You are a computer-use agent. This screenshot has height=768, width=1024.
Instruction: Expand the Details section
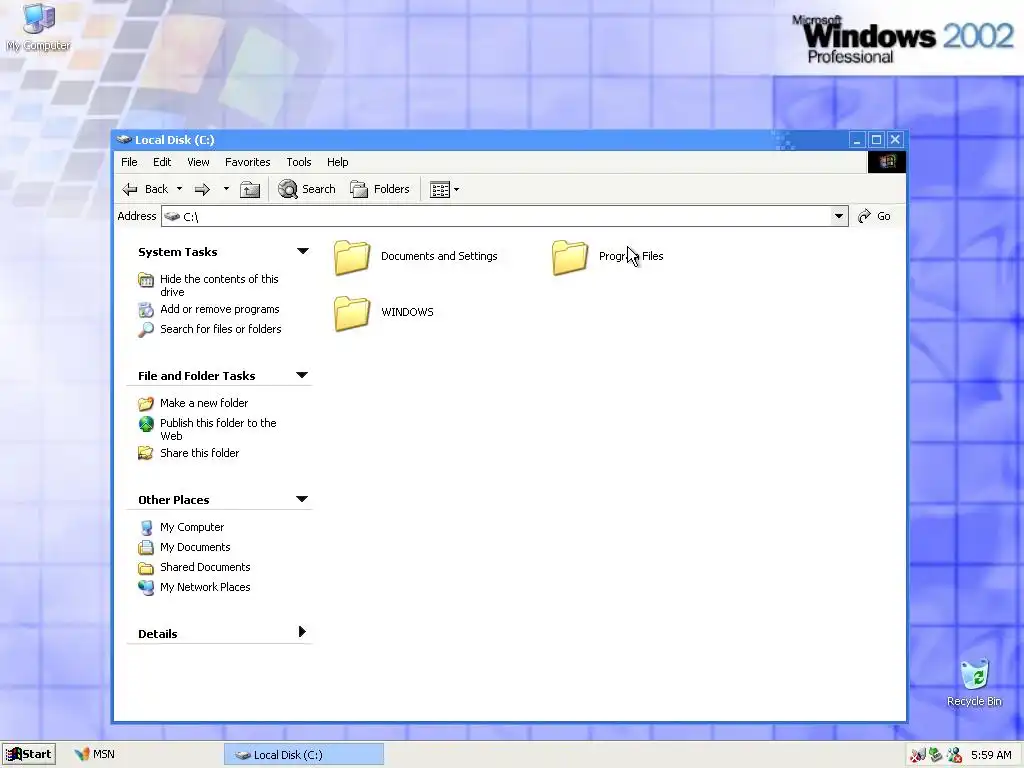click(302, 632)
